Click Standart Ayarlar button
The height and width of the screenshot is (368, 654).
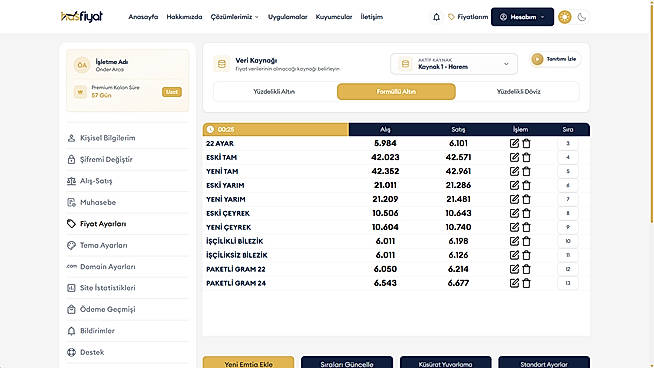[x=544, y=362]
